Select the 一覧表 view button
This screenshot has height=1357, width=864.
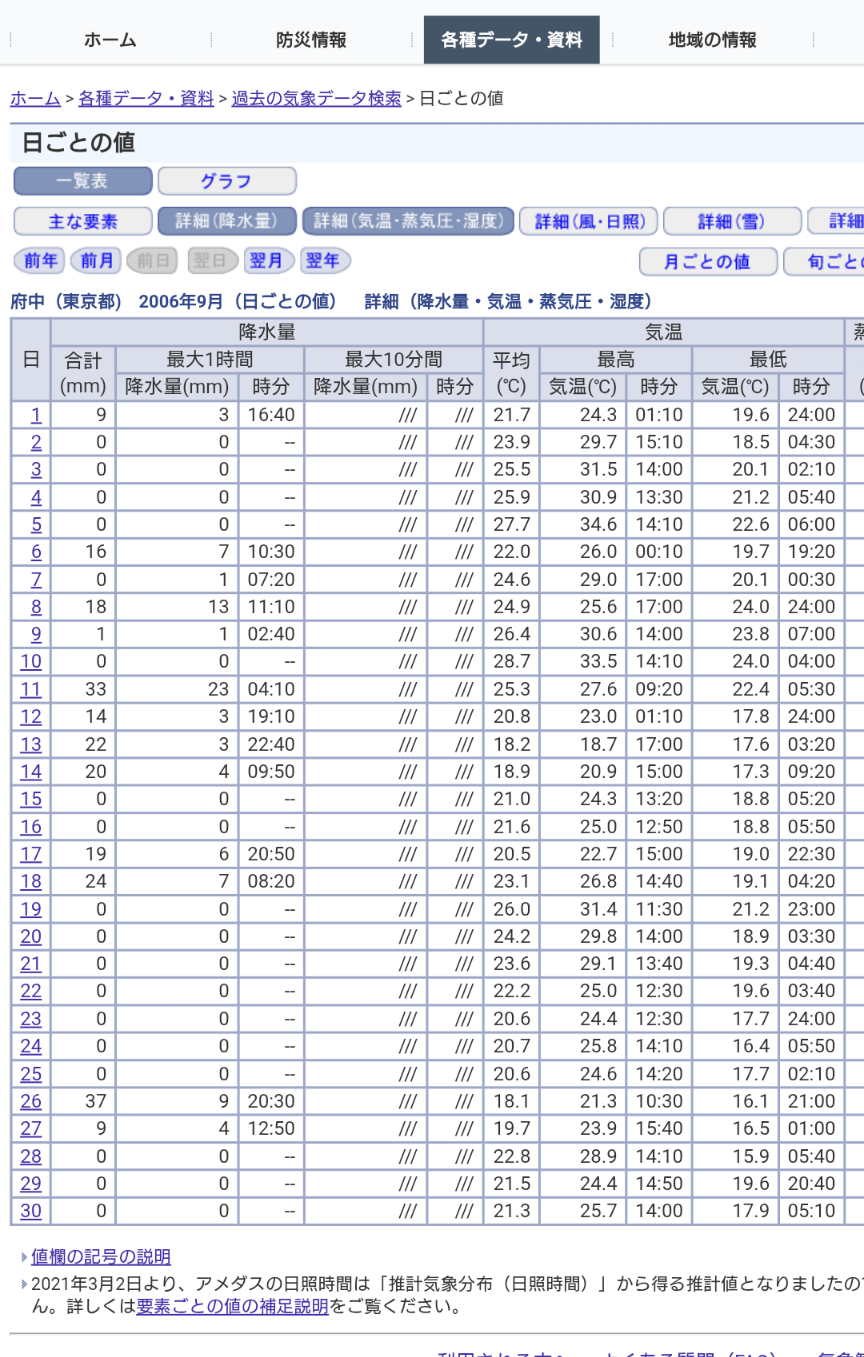(83, 182)
